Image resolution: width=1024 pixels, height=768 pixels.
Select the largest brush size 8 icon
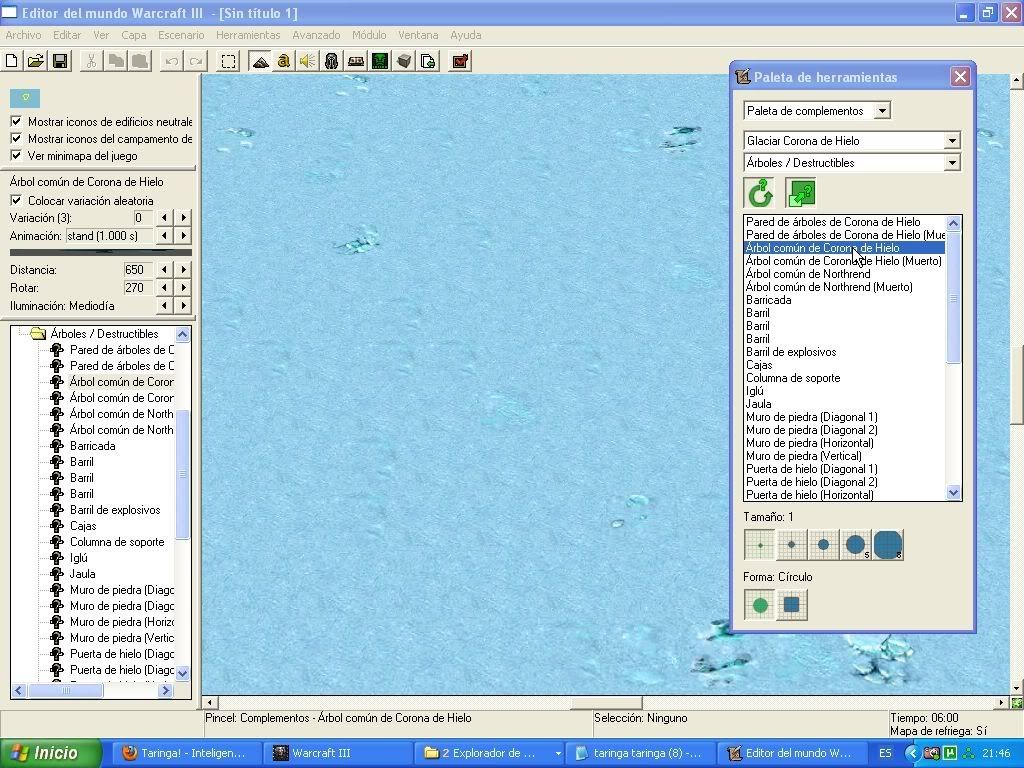tap(888, 545)
